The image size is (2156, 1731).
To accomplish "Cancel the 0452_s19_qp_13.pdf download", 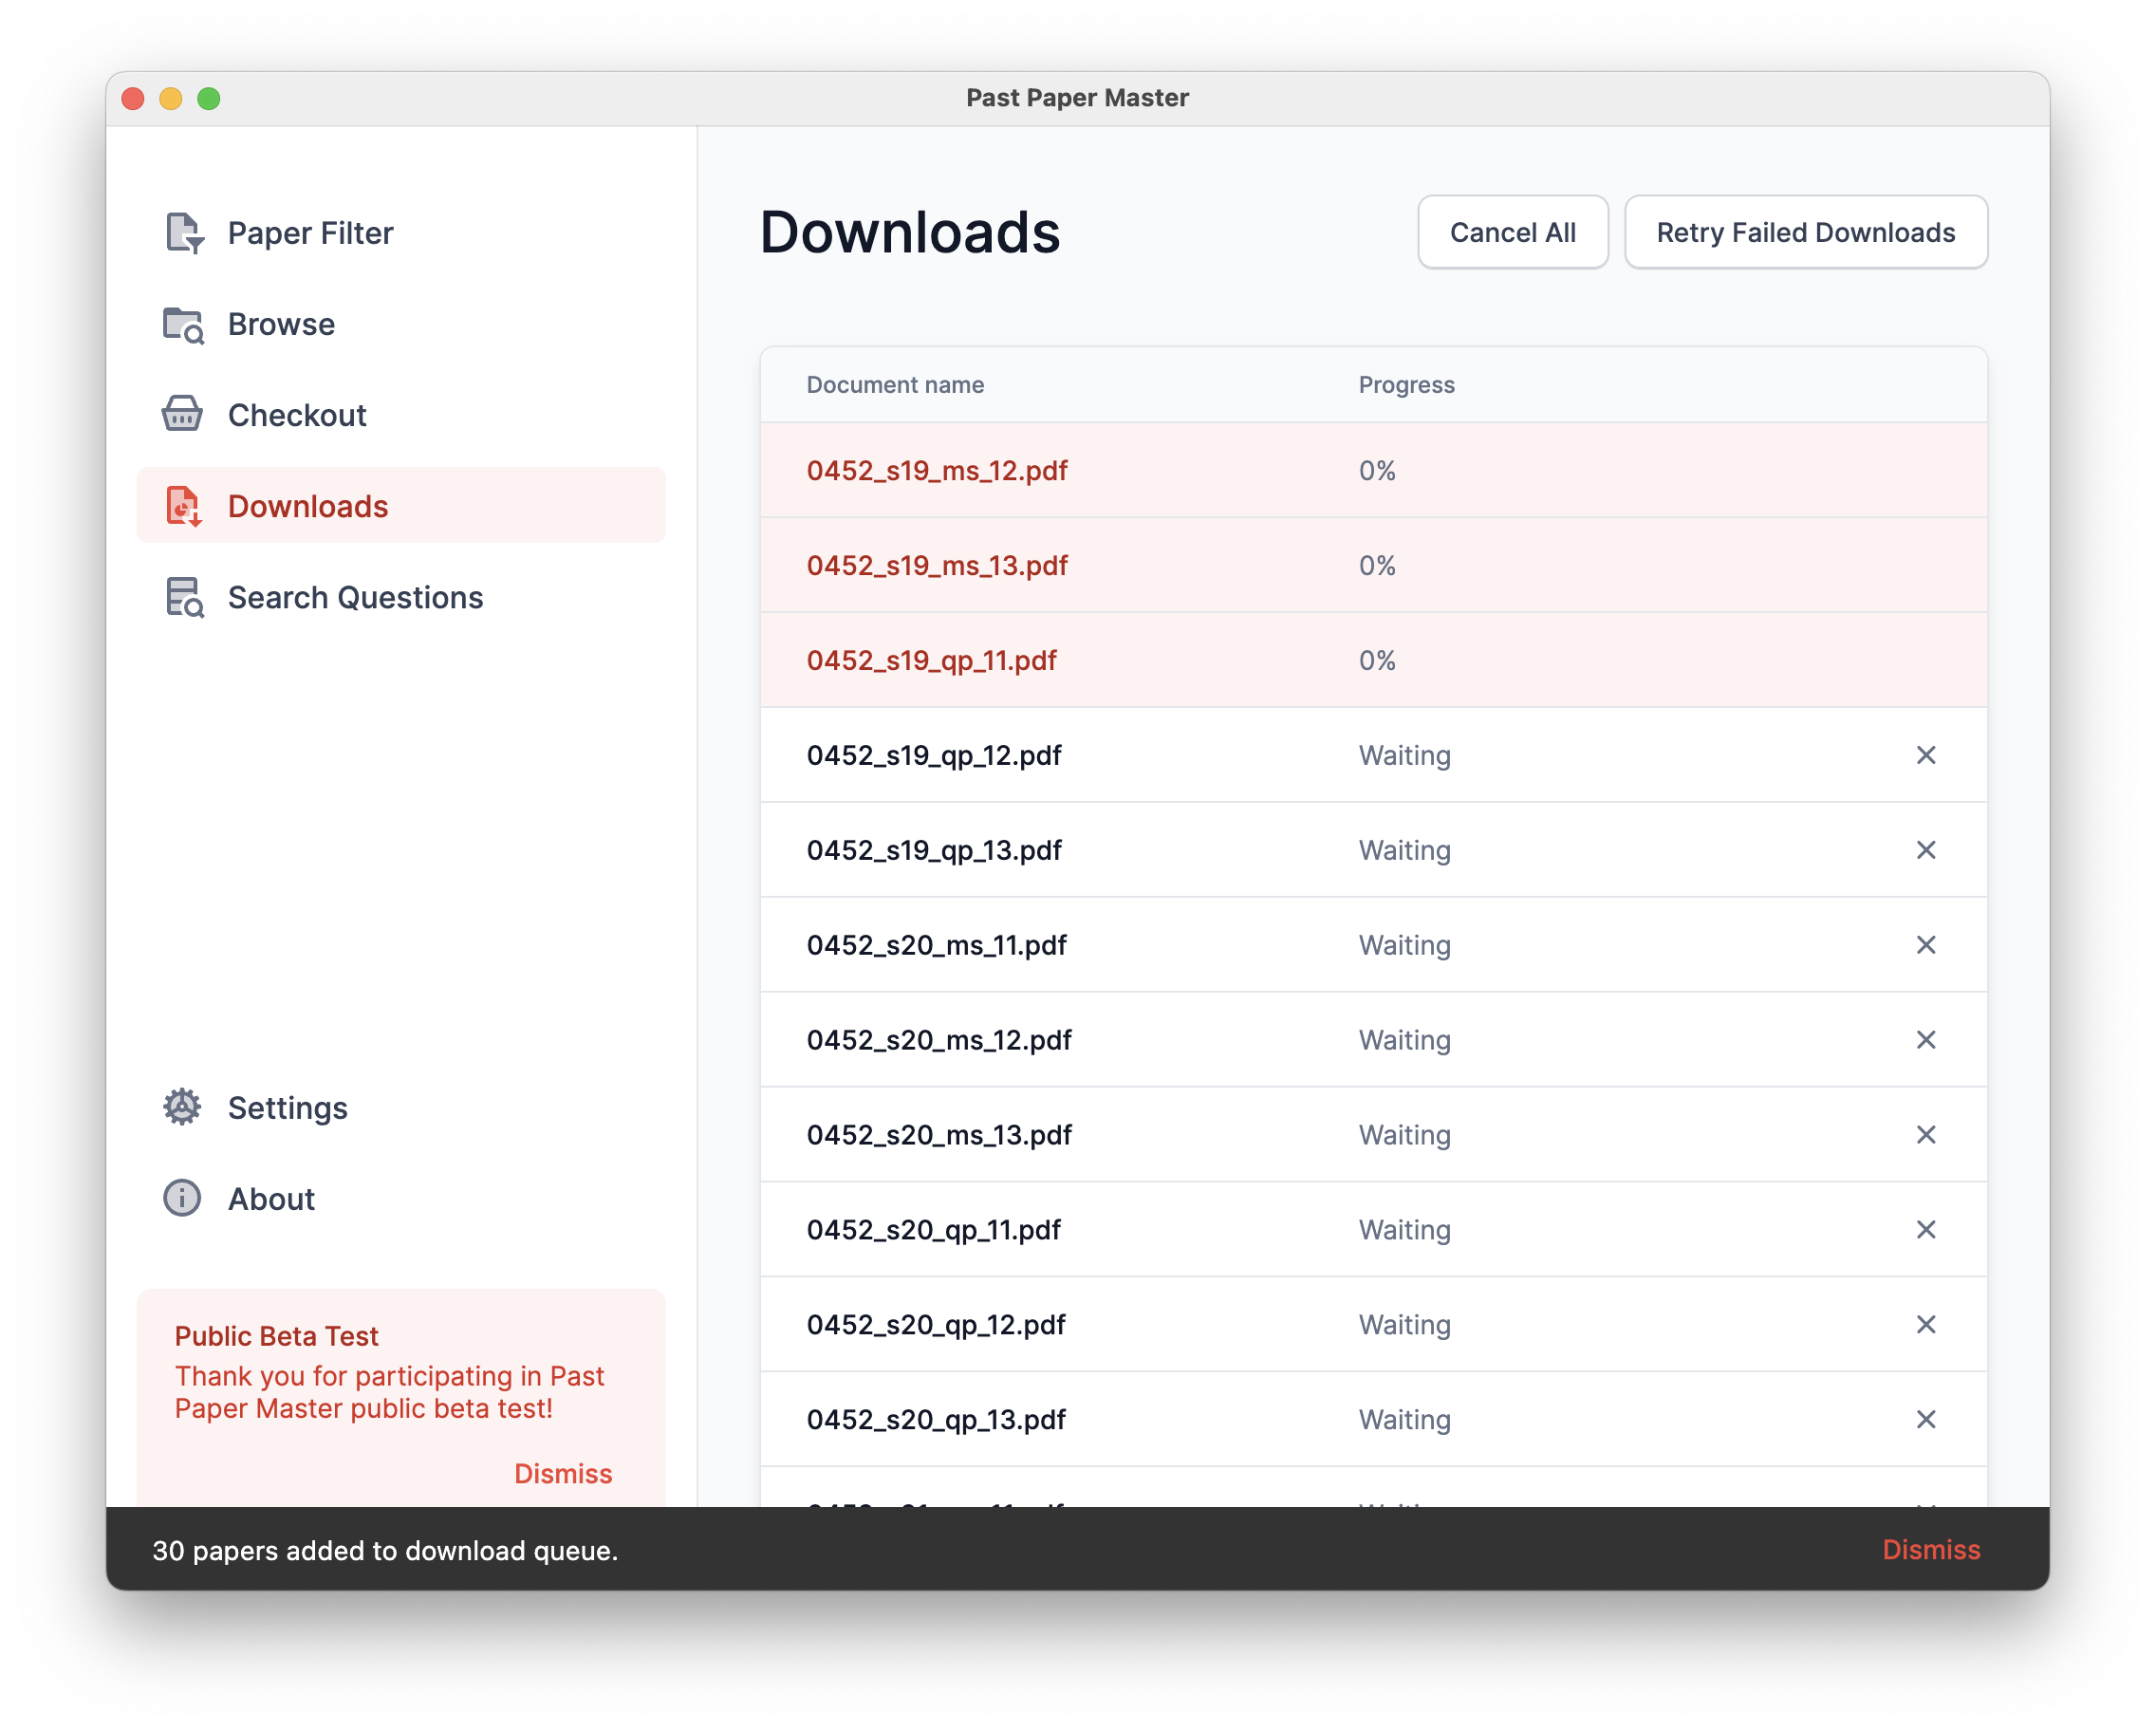I will point(1926,851).
